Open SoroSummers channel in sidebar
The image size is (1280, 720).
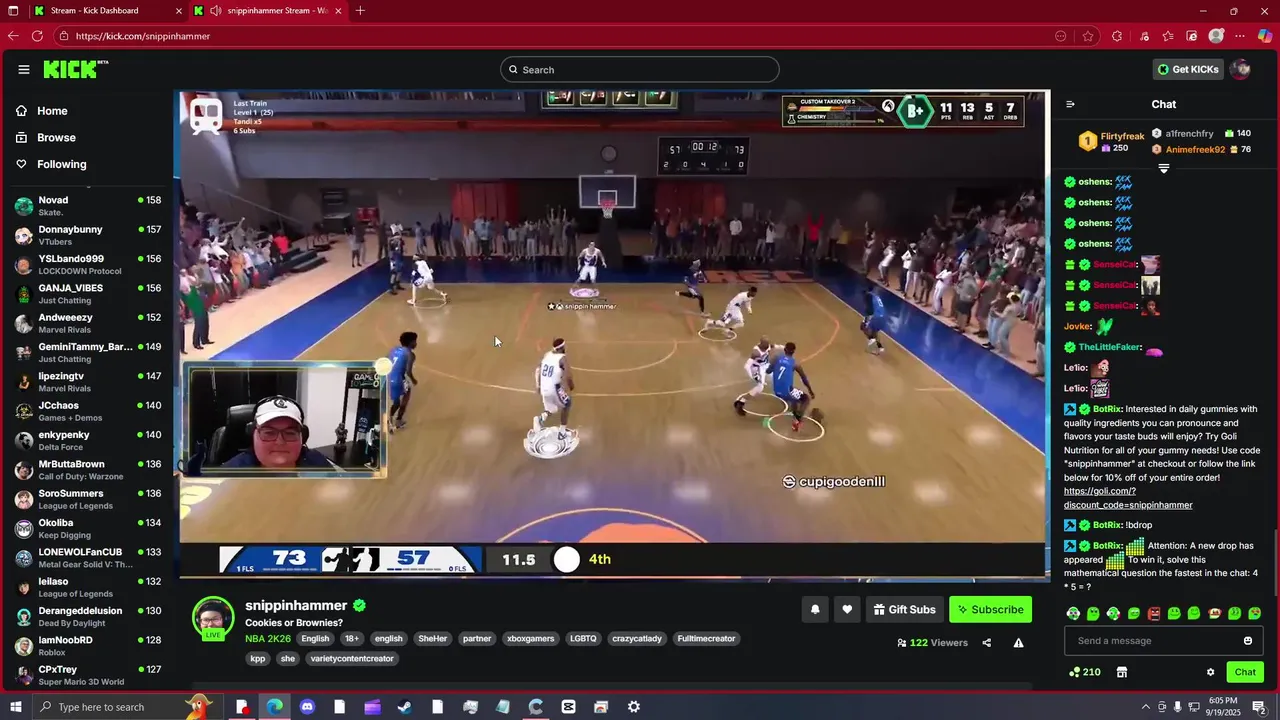click(x=88, y=499)
